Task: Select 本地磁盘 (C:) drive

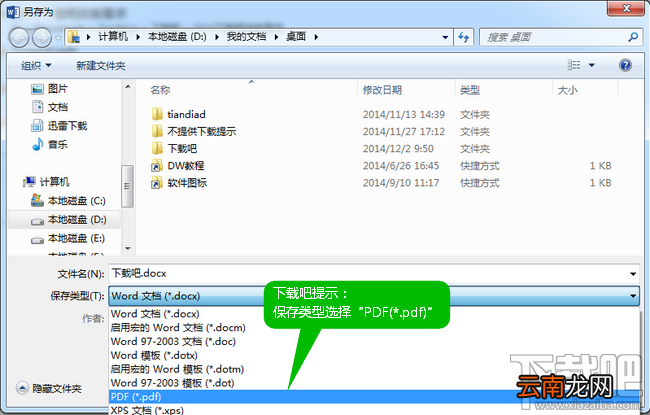Action: point(68,201)
